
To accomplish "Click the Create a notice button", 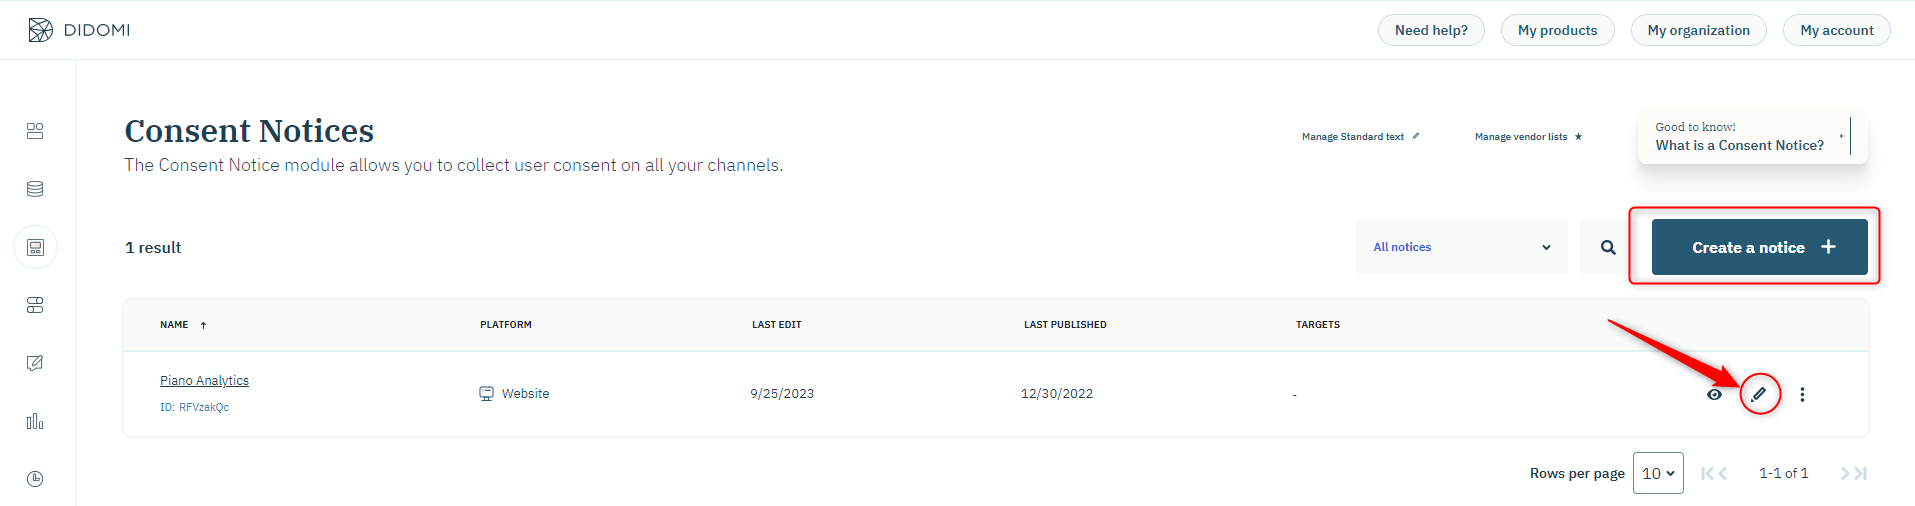I will pyautogui.click(x=1759, y=247).
